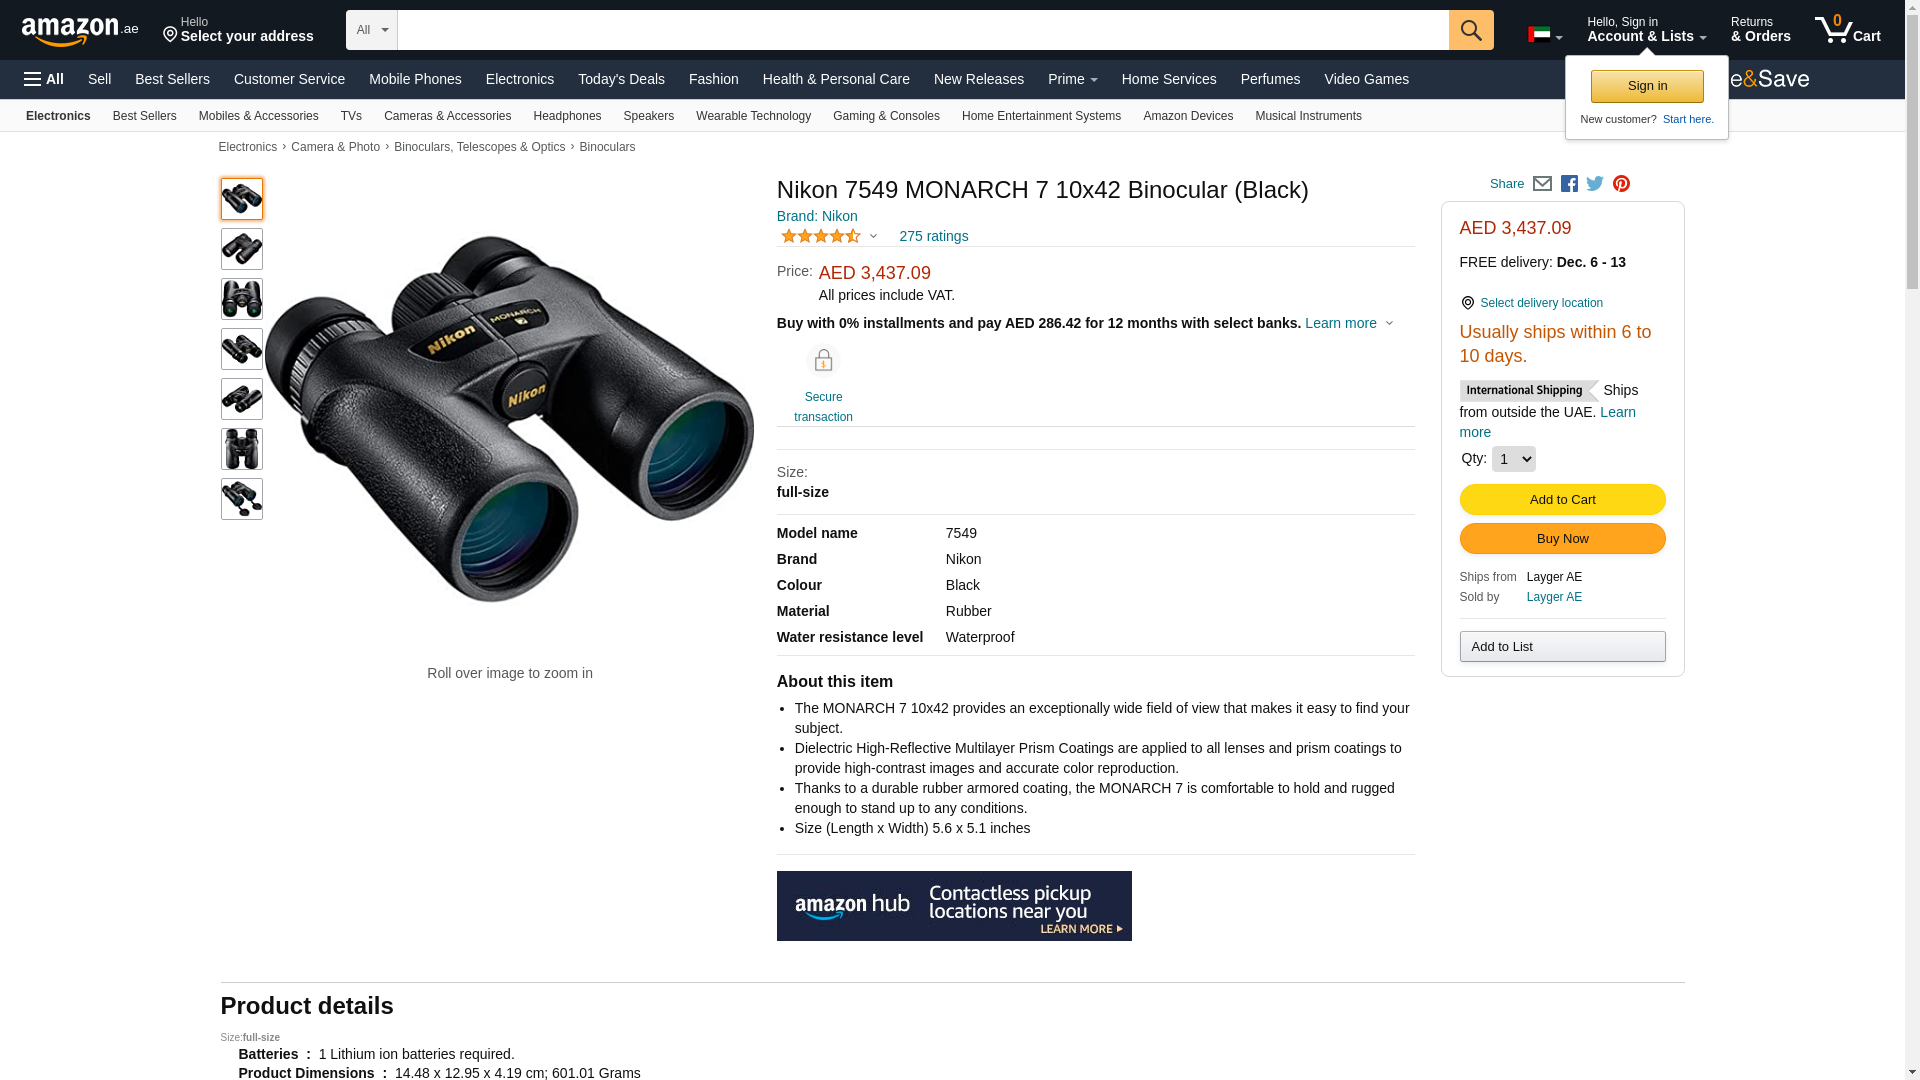This screenshot has width=1920, height=1080.
Task: Share the product on Facebook
Action: [1569, 184]
